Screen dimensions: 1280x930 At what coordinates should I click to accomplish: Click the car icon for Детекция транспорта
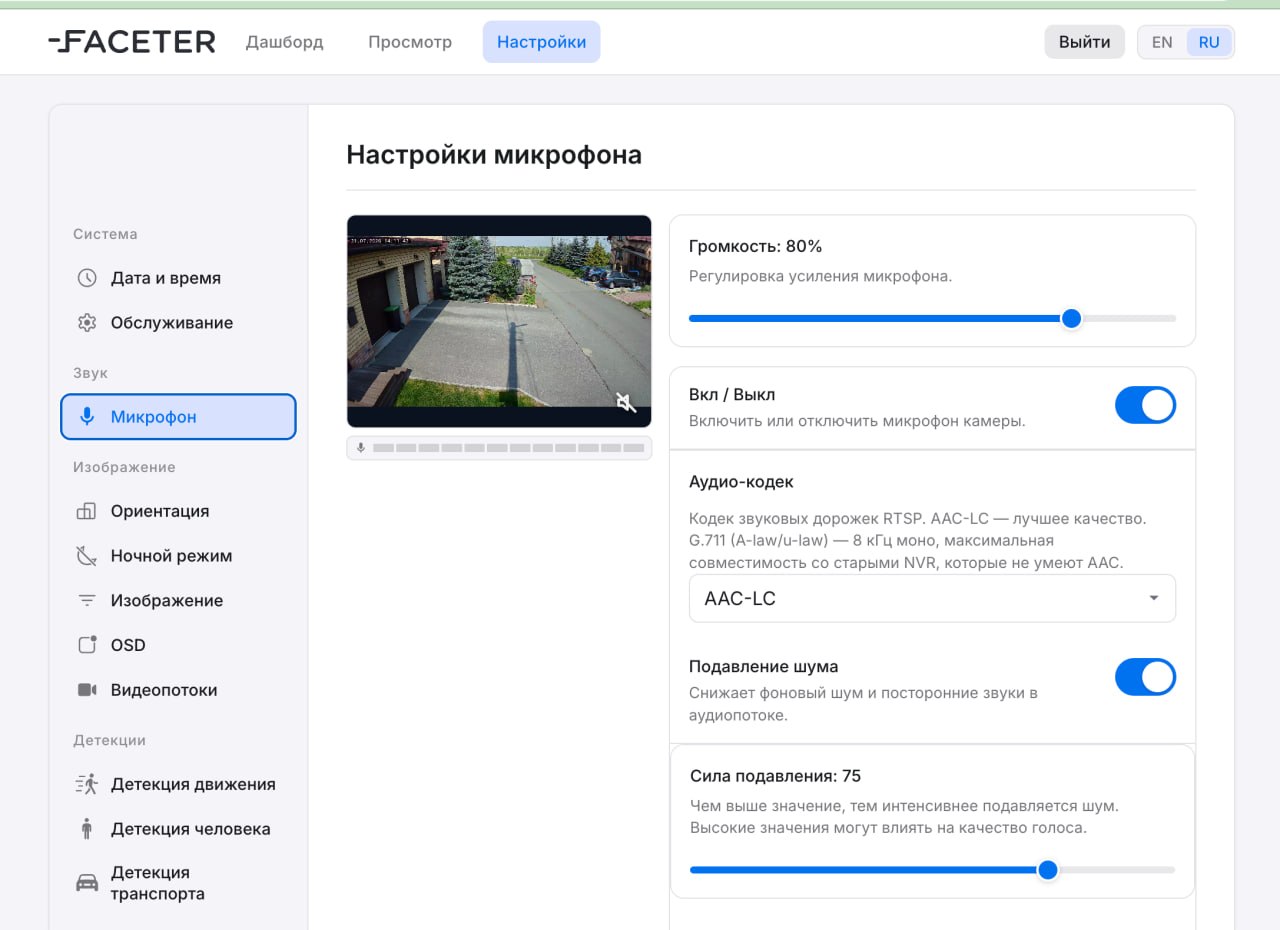(x=87, y=883)
